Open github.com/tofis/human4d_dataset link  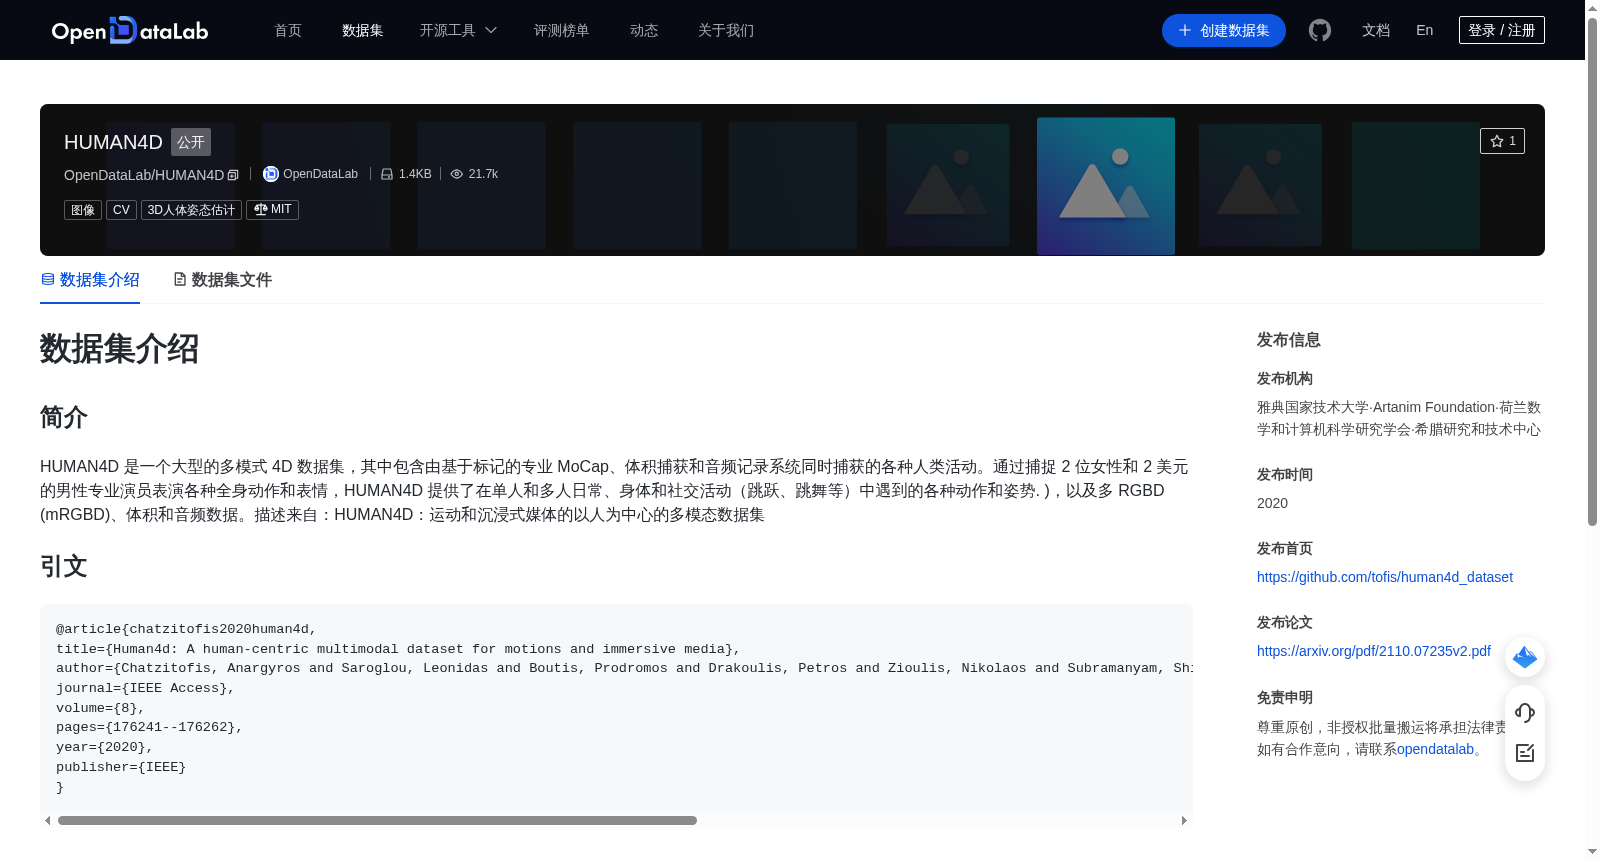pos(1384,577)
